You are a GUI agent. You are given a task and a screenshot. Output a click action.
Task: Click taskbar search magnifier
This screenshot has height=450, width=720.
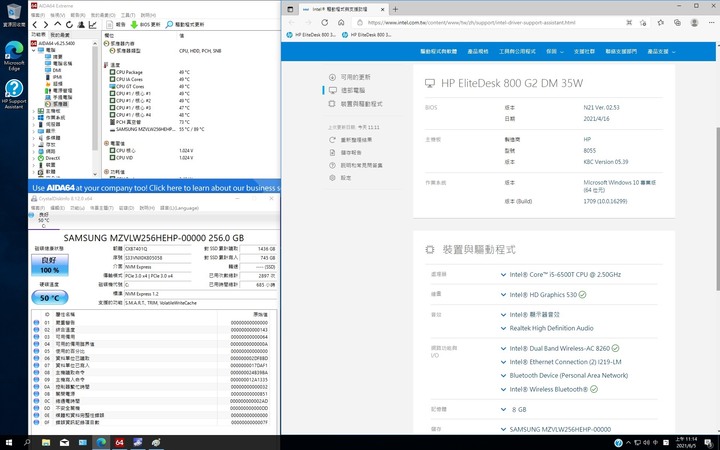(x=27, y=443)
